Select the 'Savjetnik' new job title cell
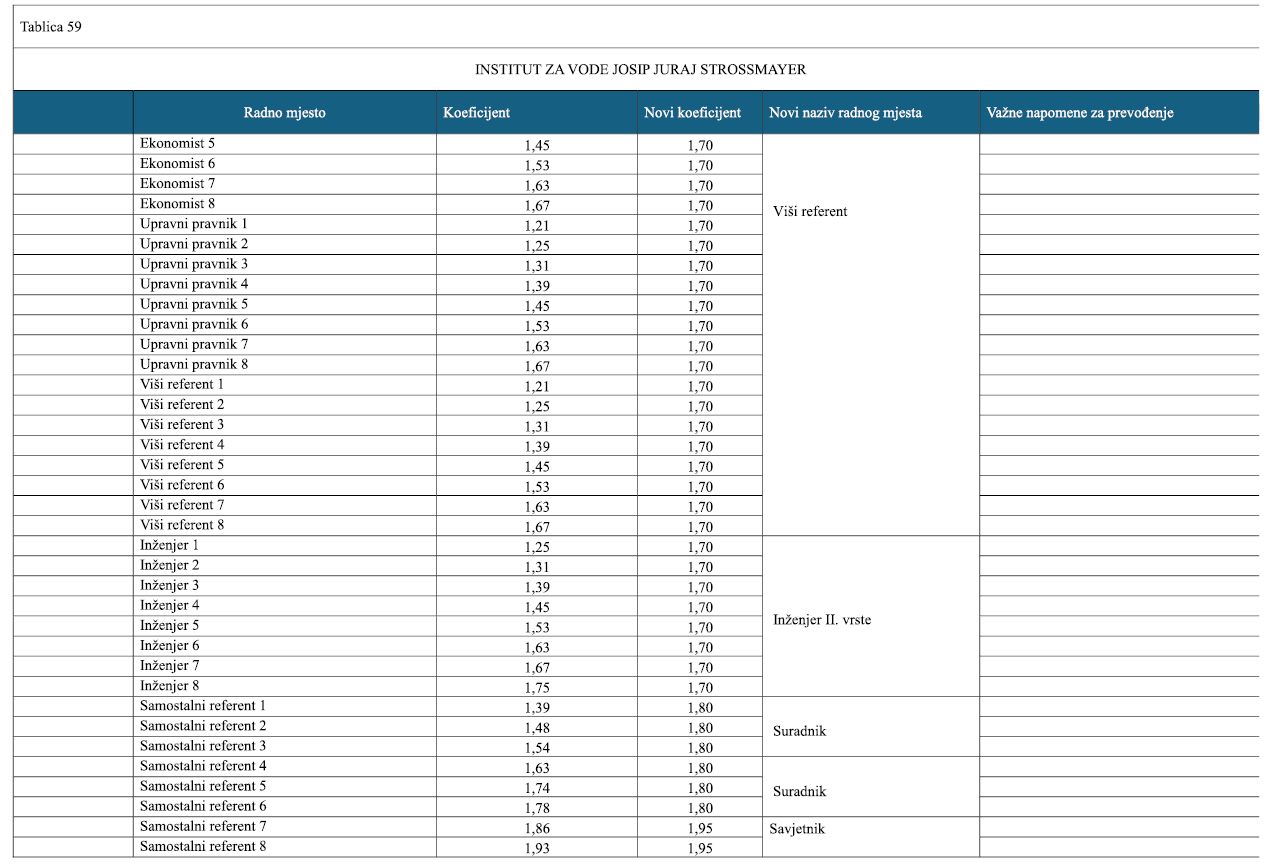 tap(799, 829)
